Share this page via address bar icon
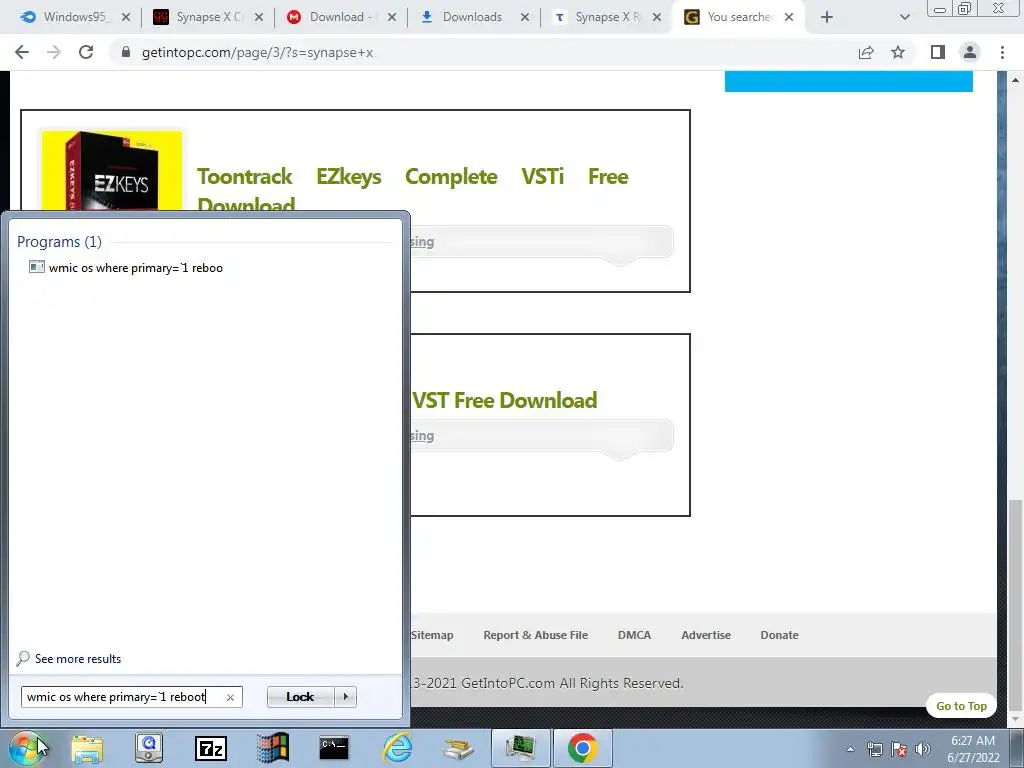1024x768 pixels. [x=866, y=52]
